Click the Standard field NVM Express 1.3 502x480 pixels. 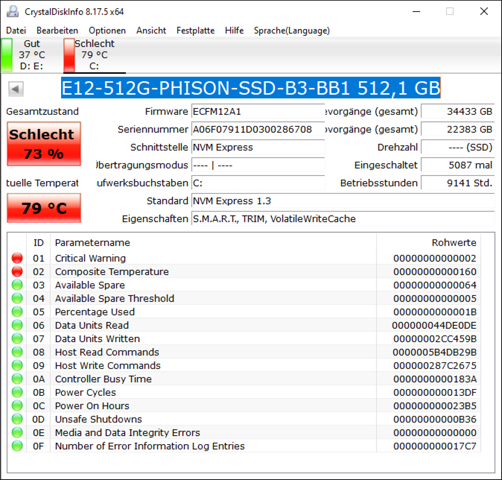click(343, 201)
